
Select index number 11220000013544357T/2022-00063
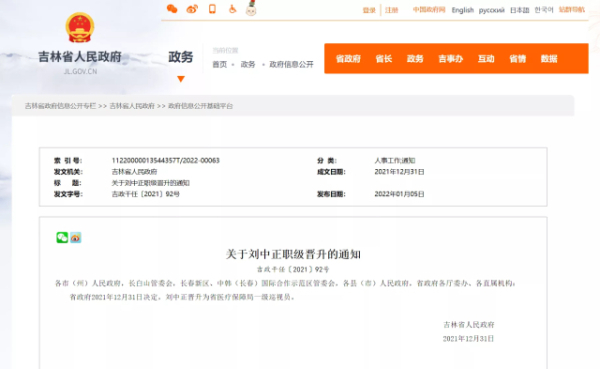(x=166, y=160)
